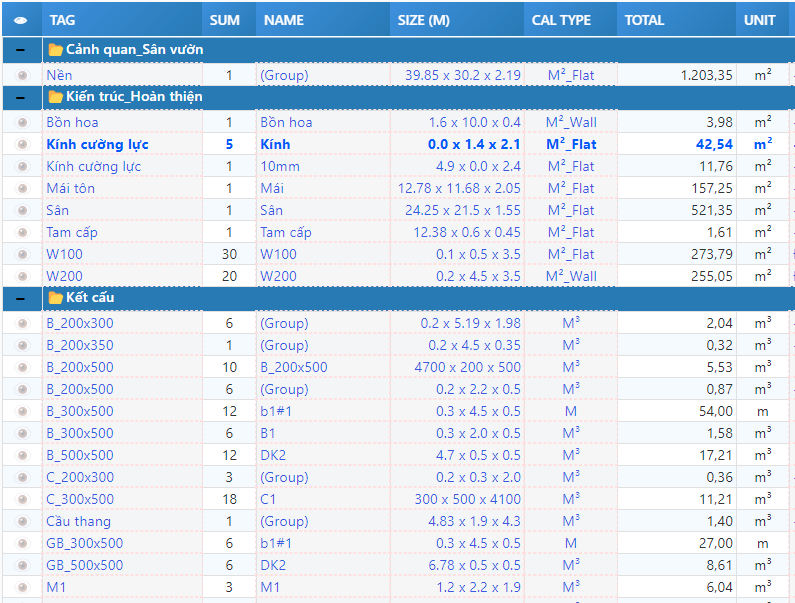
Task: Click the C_300x500 tag link
Action: pos(80,500)
